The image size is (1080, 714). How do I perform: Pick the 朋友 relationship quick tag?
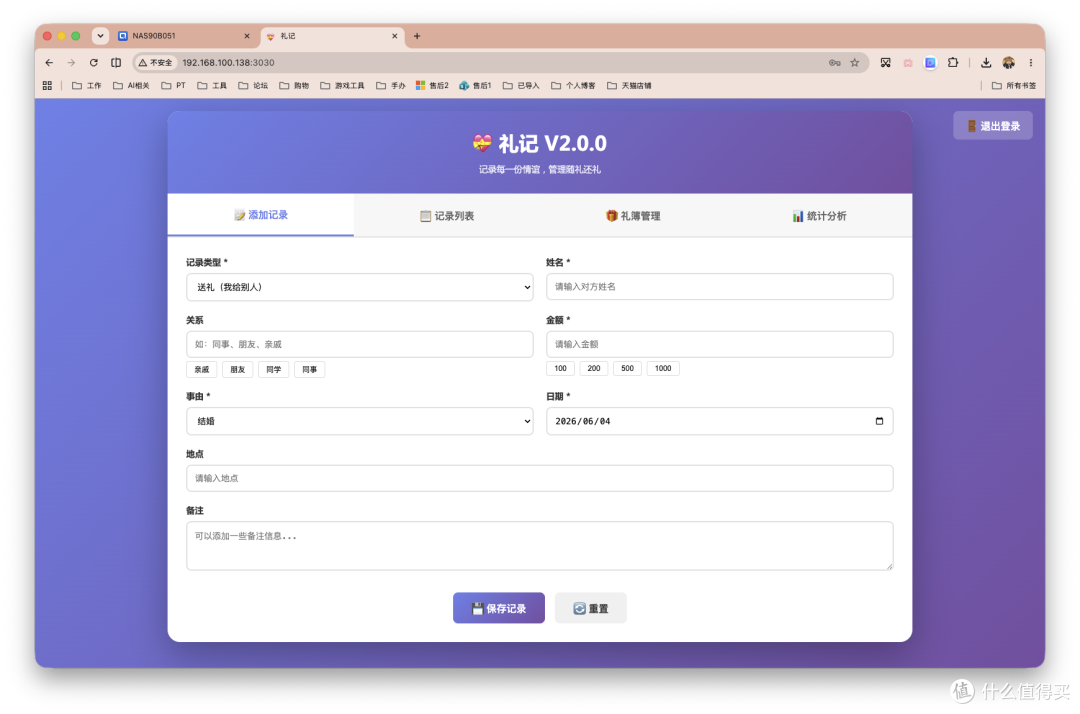(238, 370)
